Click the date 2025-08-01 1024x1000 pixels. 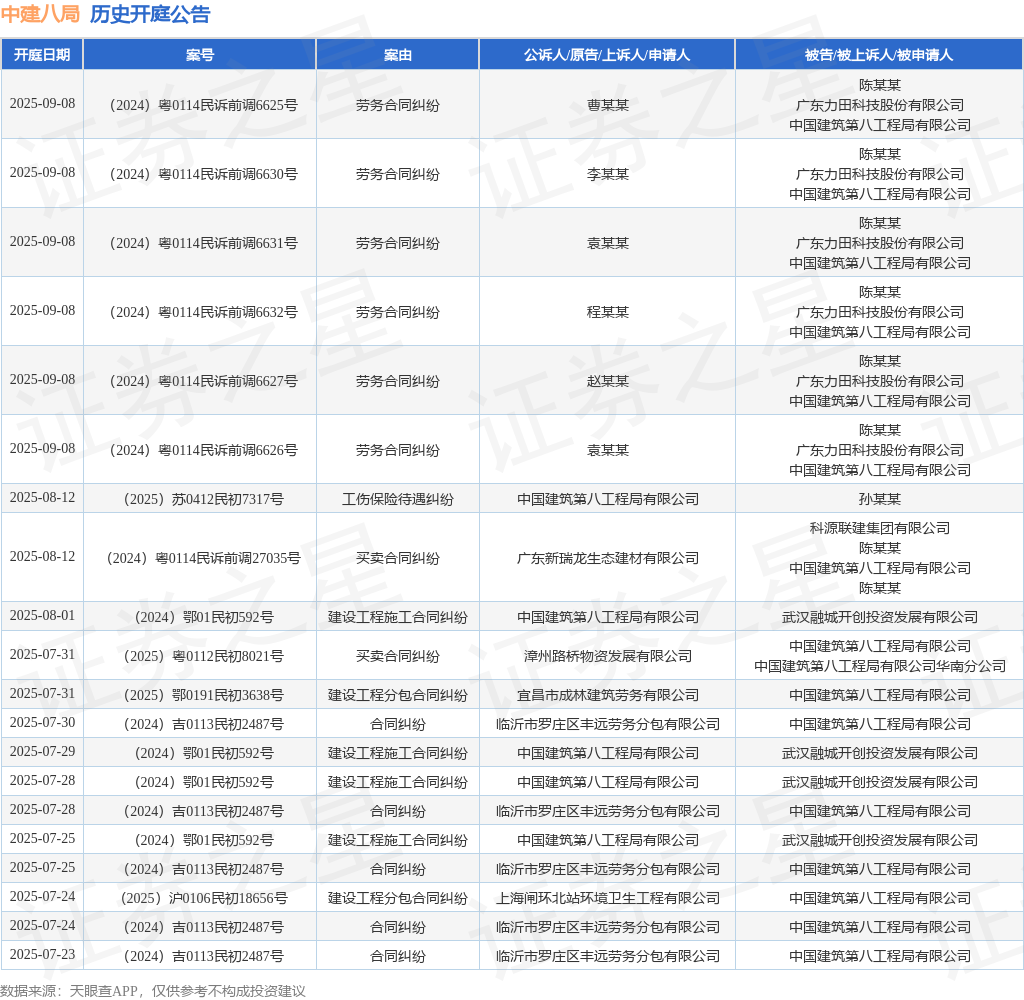(x=42, y=616)
